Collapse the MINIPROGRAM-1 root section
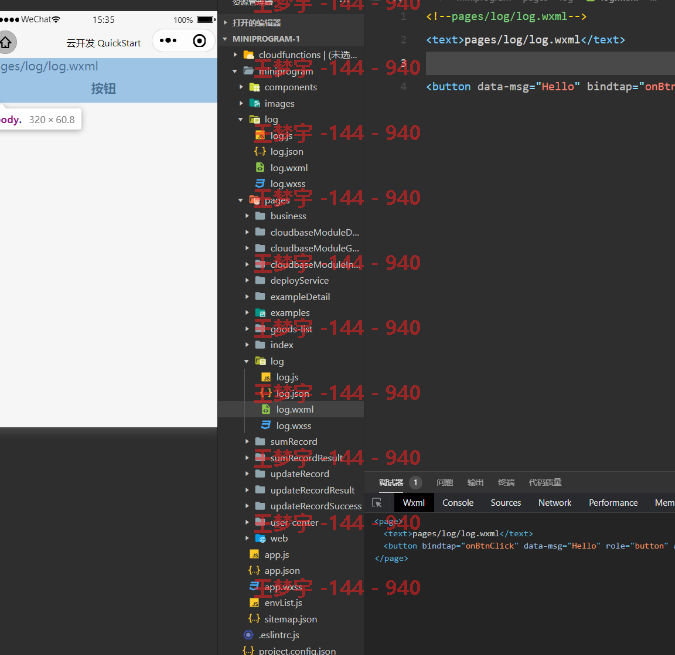 click(x=225, y=39)
